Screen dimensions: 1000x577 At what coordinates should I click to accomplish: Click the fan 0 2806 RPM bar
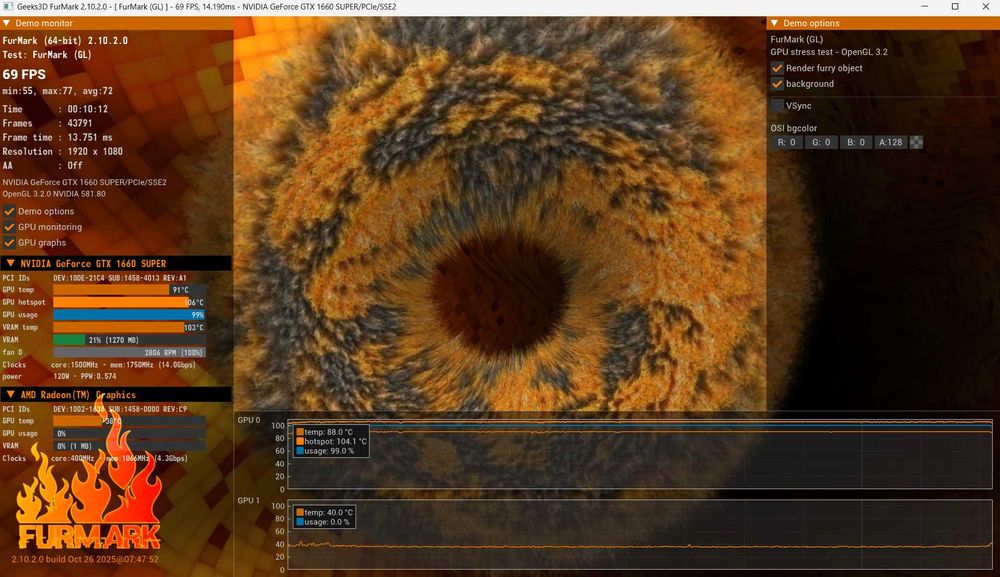(x=129, y=352)
